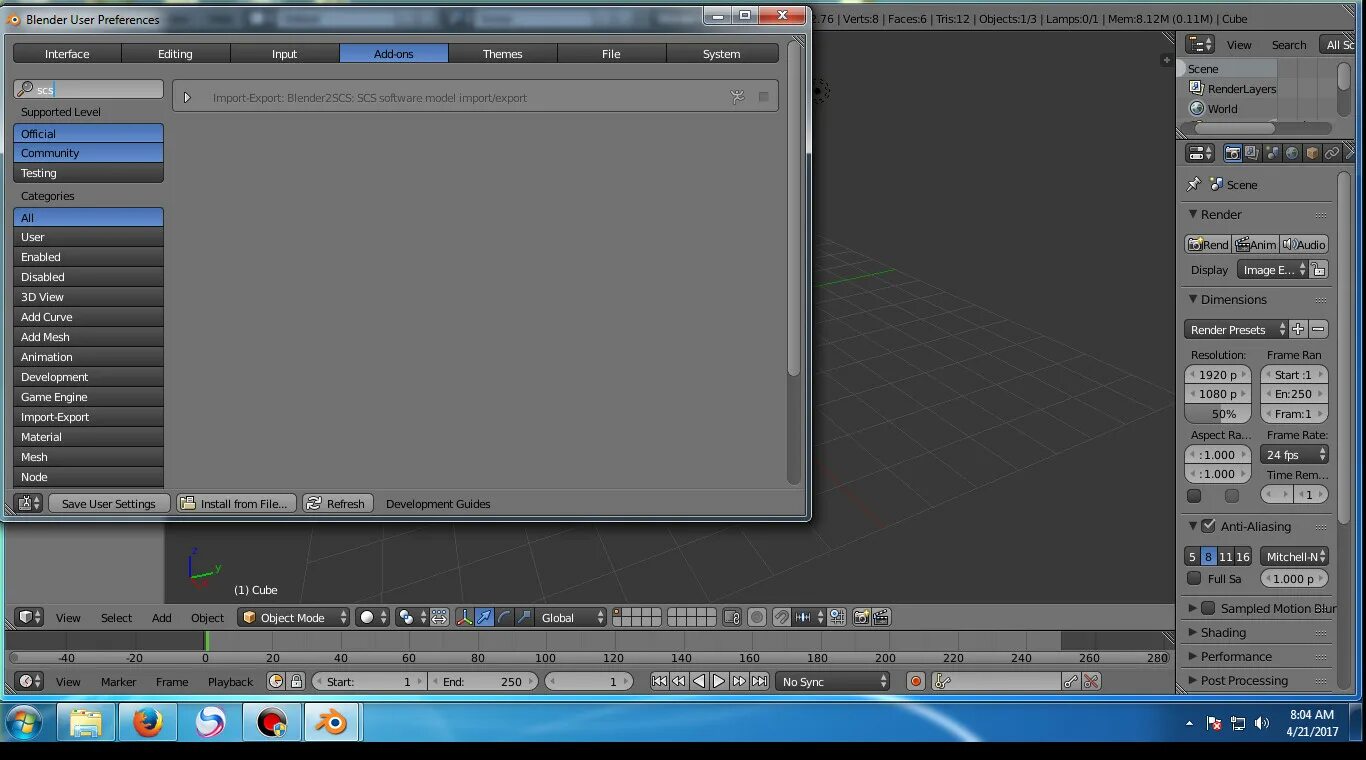The image size is (1366, 760).
Task: Toggle the timeline range lock icon
Action: click(x=296, y=682)
